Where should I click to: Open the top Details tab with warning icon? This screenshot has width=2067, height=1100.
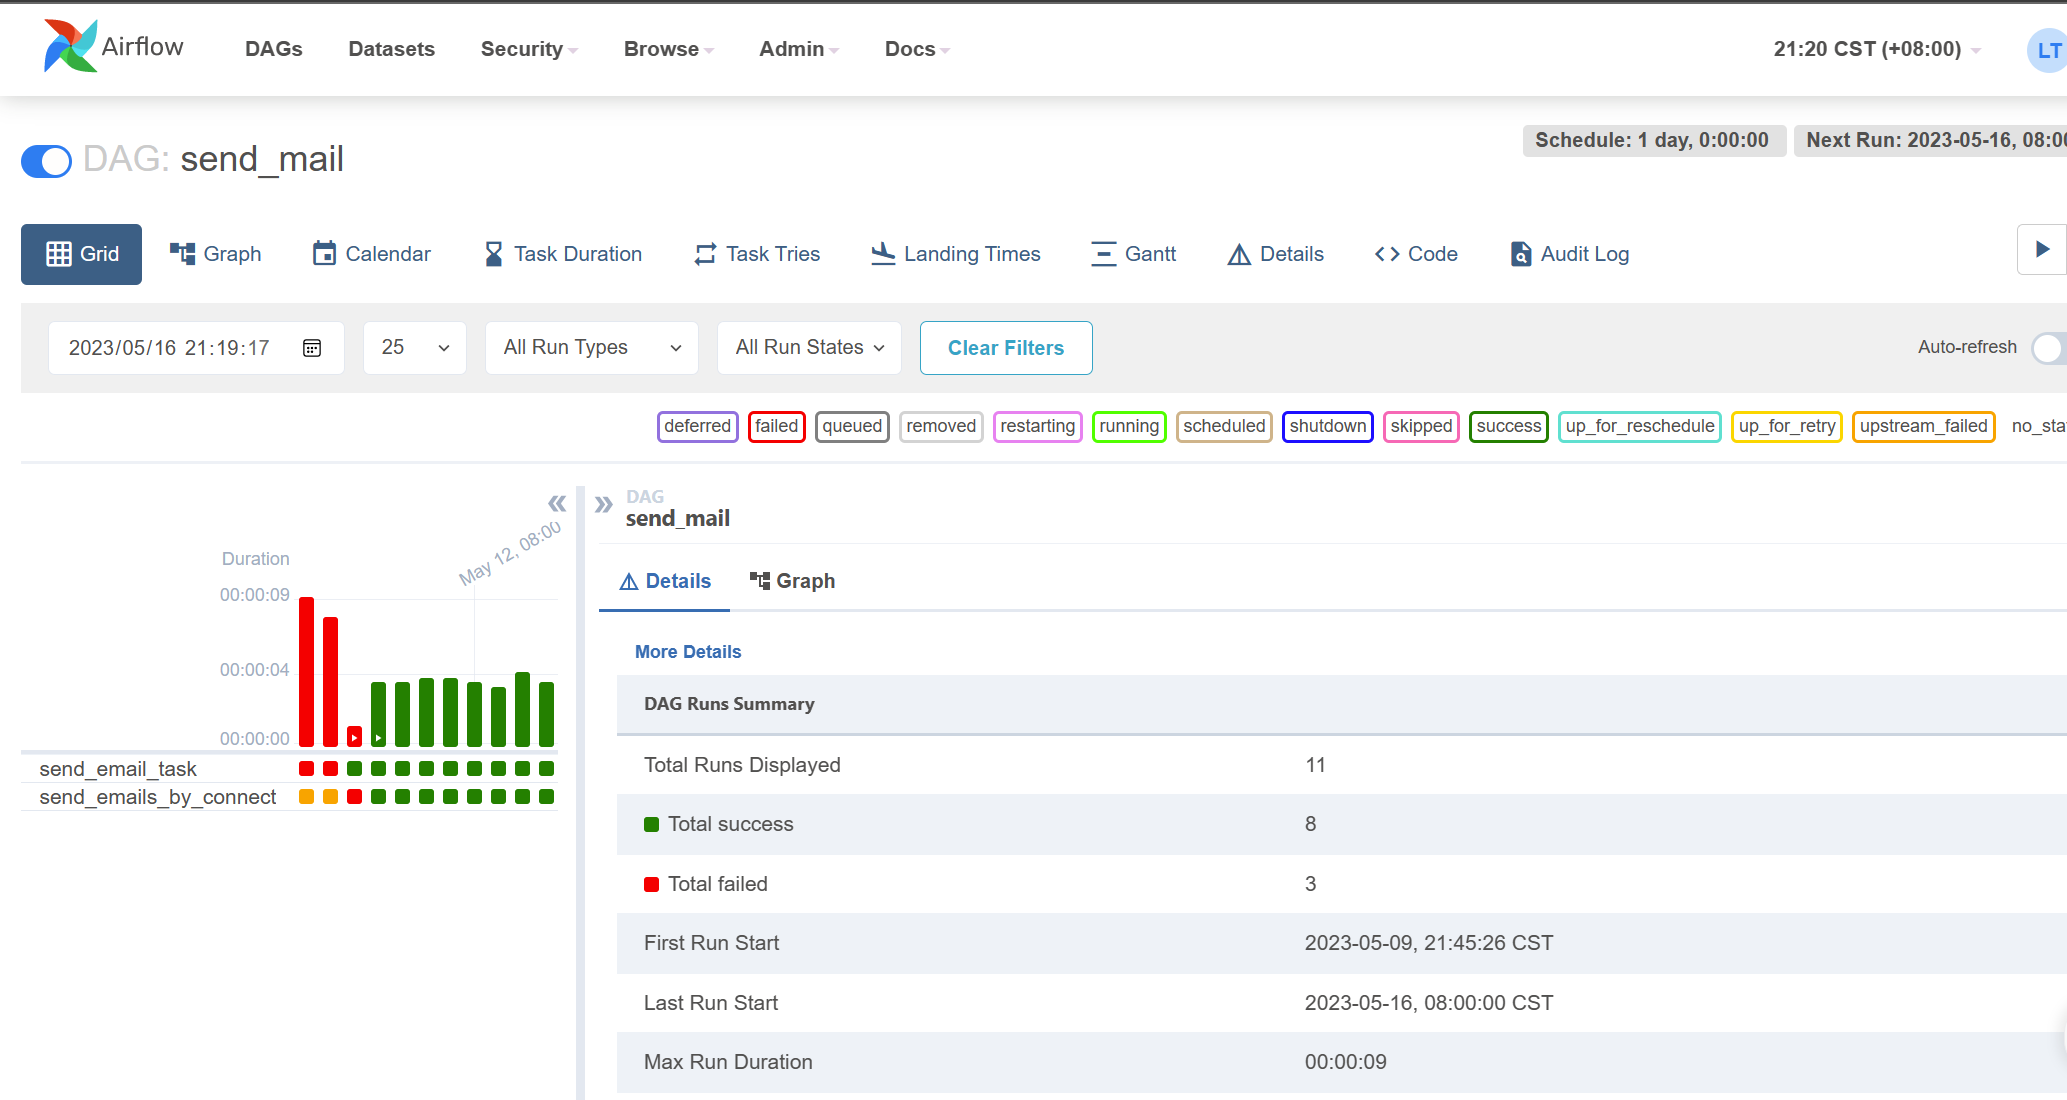(1275, 254)
